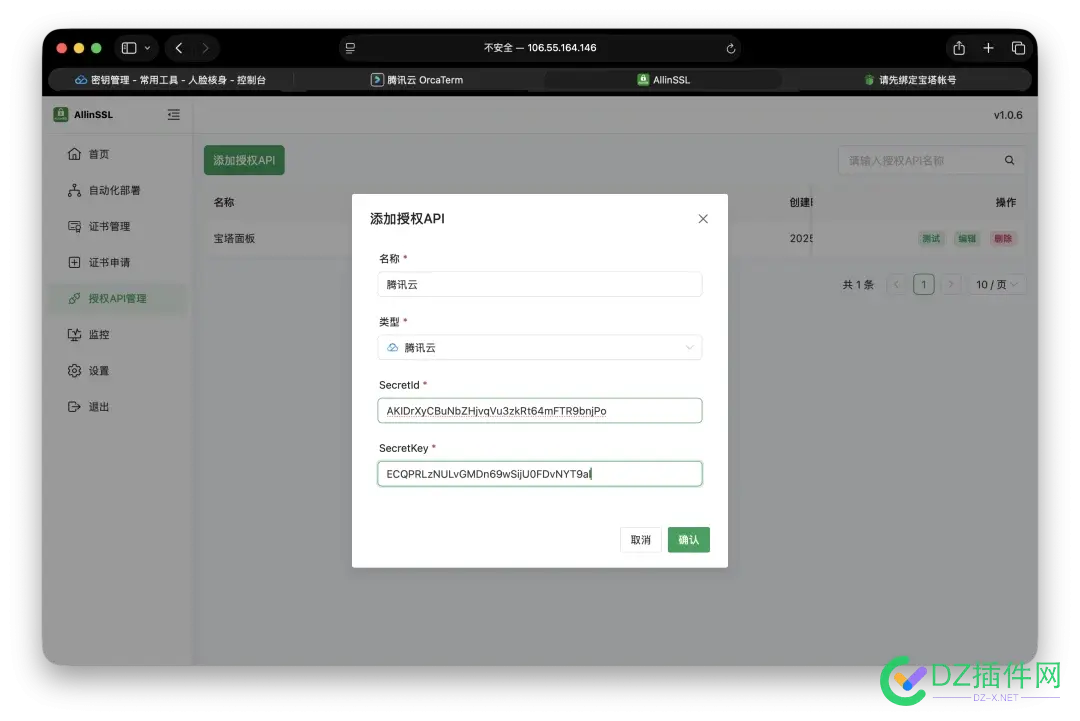The height and width of the screenshot is (721, 1080).
Task: Click the 名称 input field containing 腾讯云
Action: click(x=540, y=284)
